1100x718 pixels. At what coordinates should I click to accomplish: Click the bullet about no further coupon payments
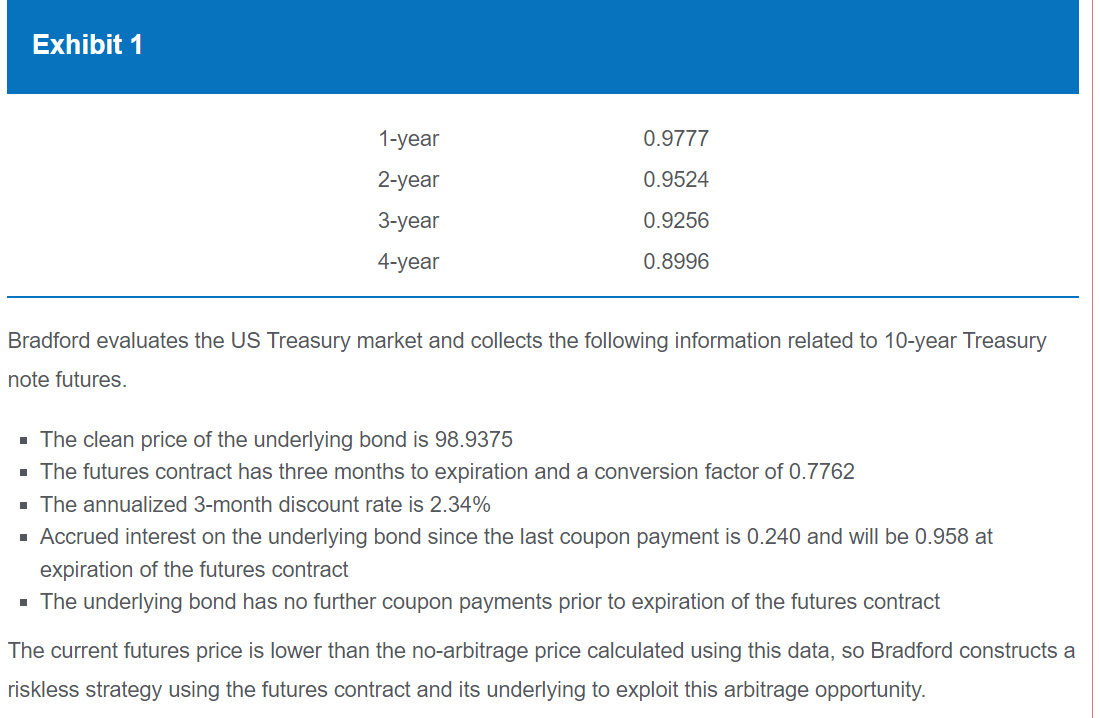[x=490, y=602]
